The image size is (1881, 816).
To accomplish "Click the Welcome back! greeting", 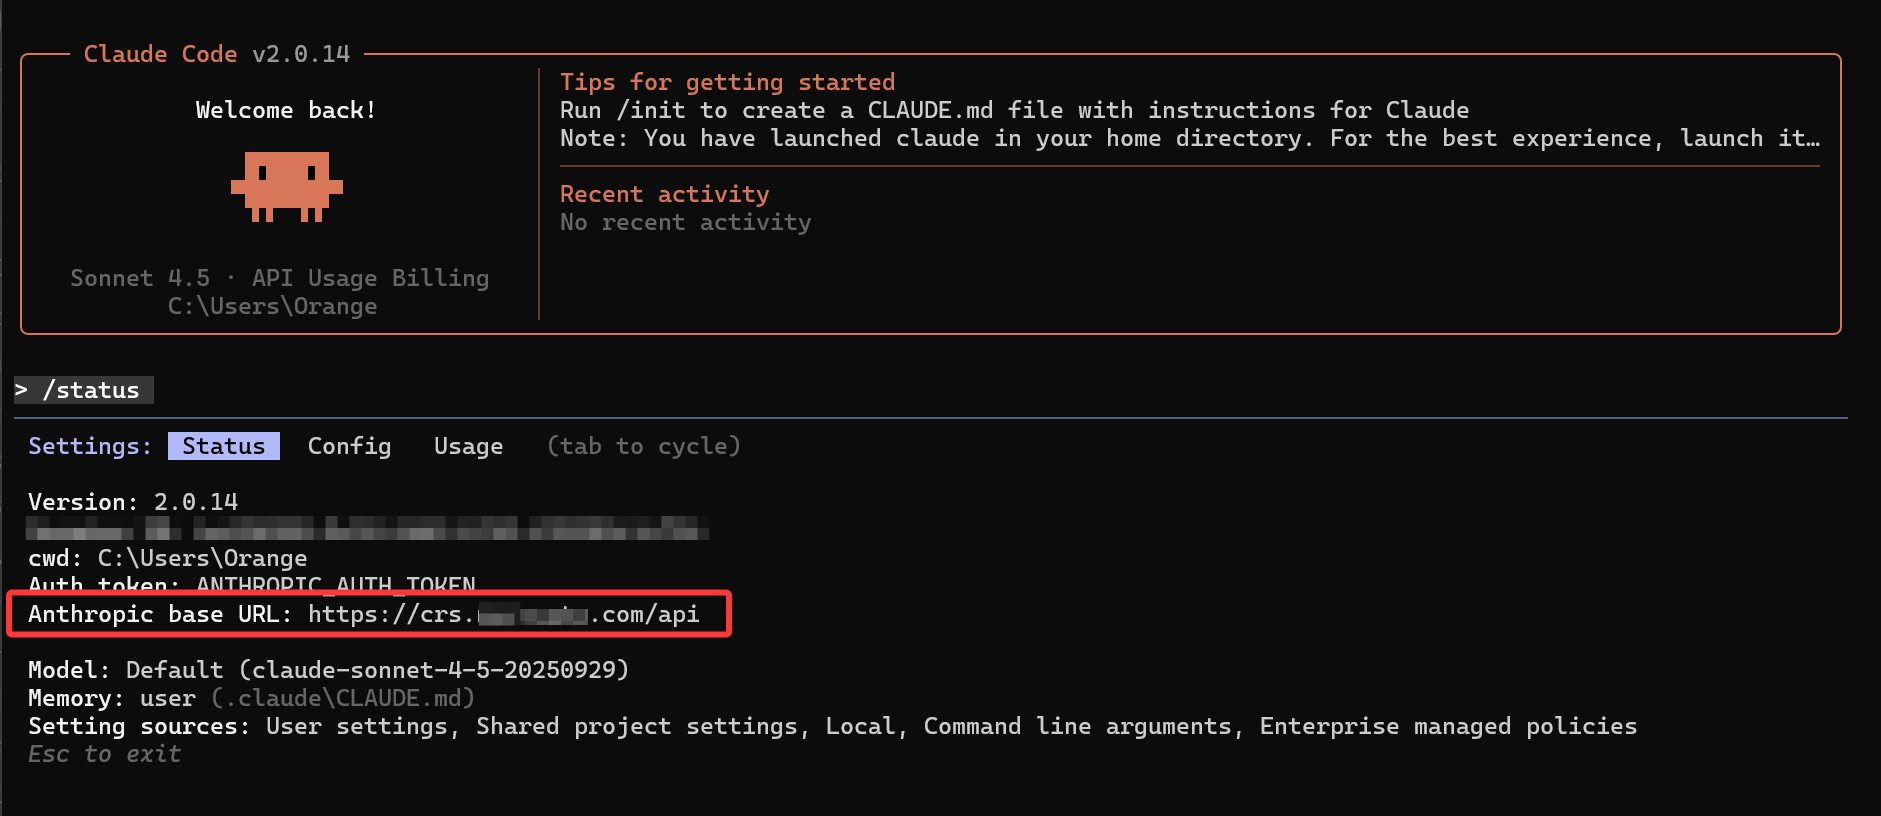I will coord(286,110).
